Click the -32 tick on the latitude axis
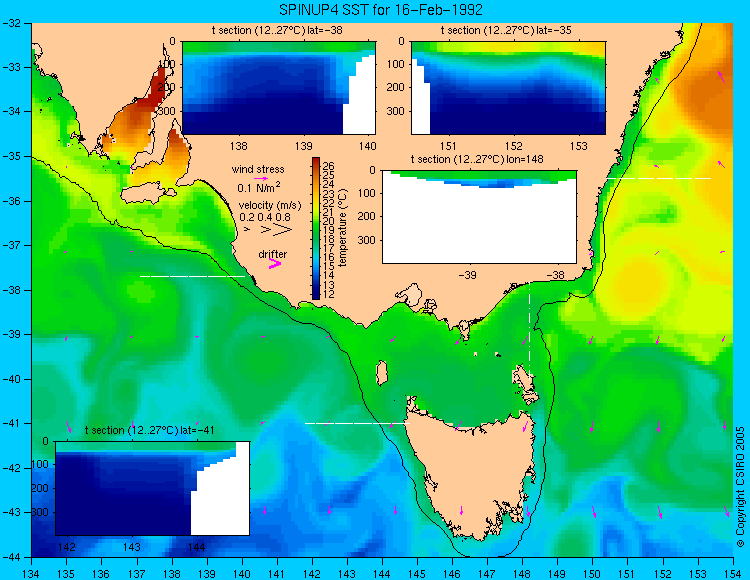 coord(11,23)
